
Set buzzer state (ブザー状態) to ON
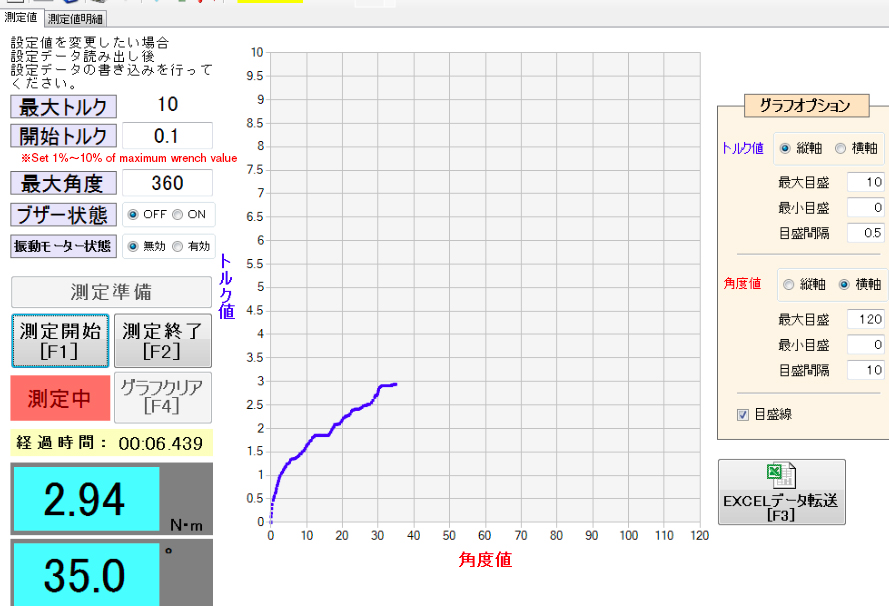pyautogui.click(x=177, y=214)
